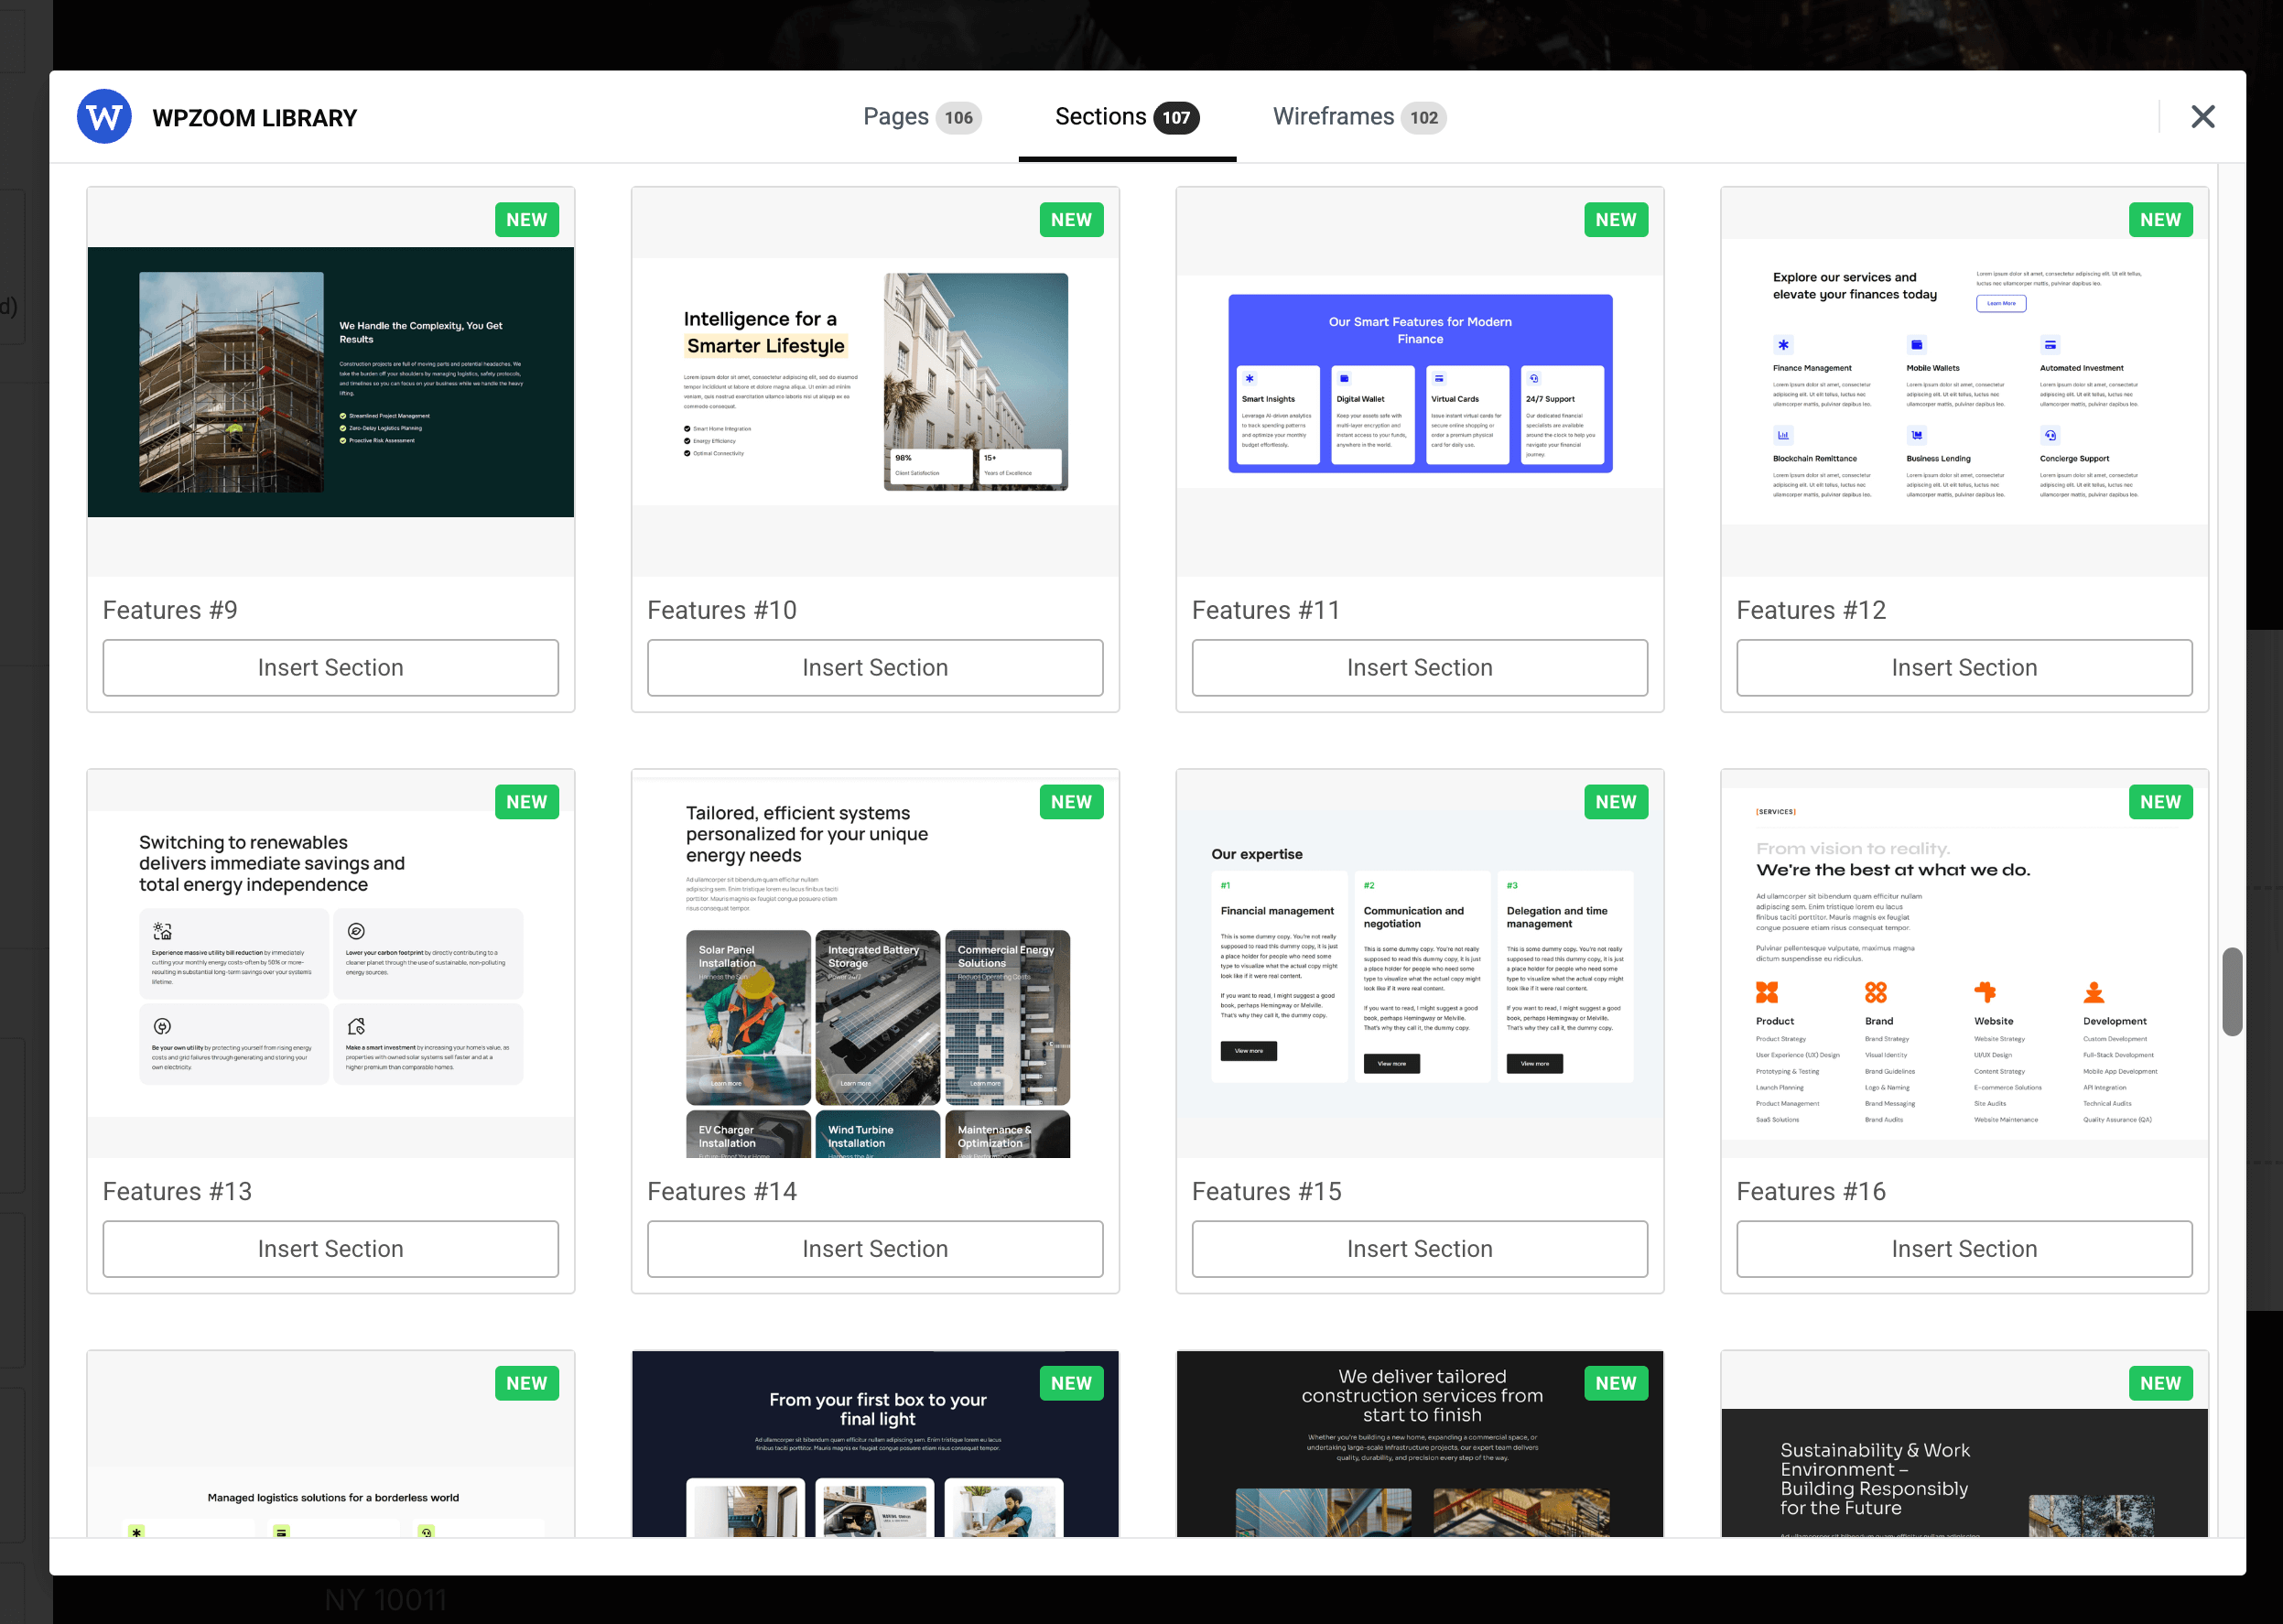
Task: Click the library scrollbar handle
Action: tap(2231, 991)
